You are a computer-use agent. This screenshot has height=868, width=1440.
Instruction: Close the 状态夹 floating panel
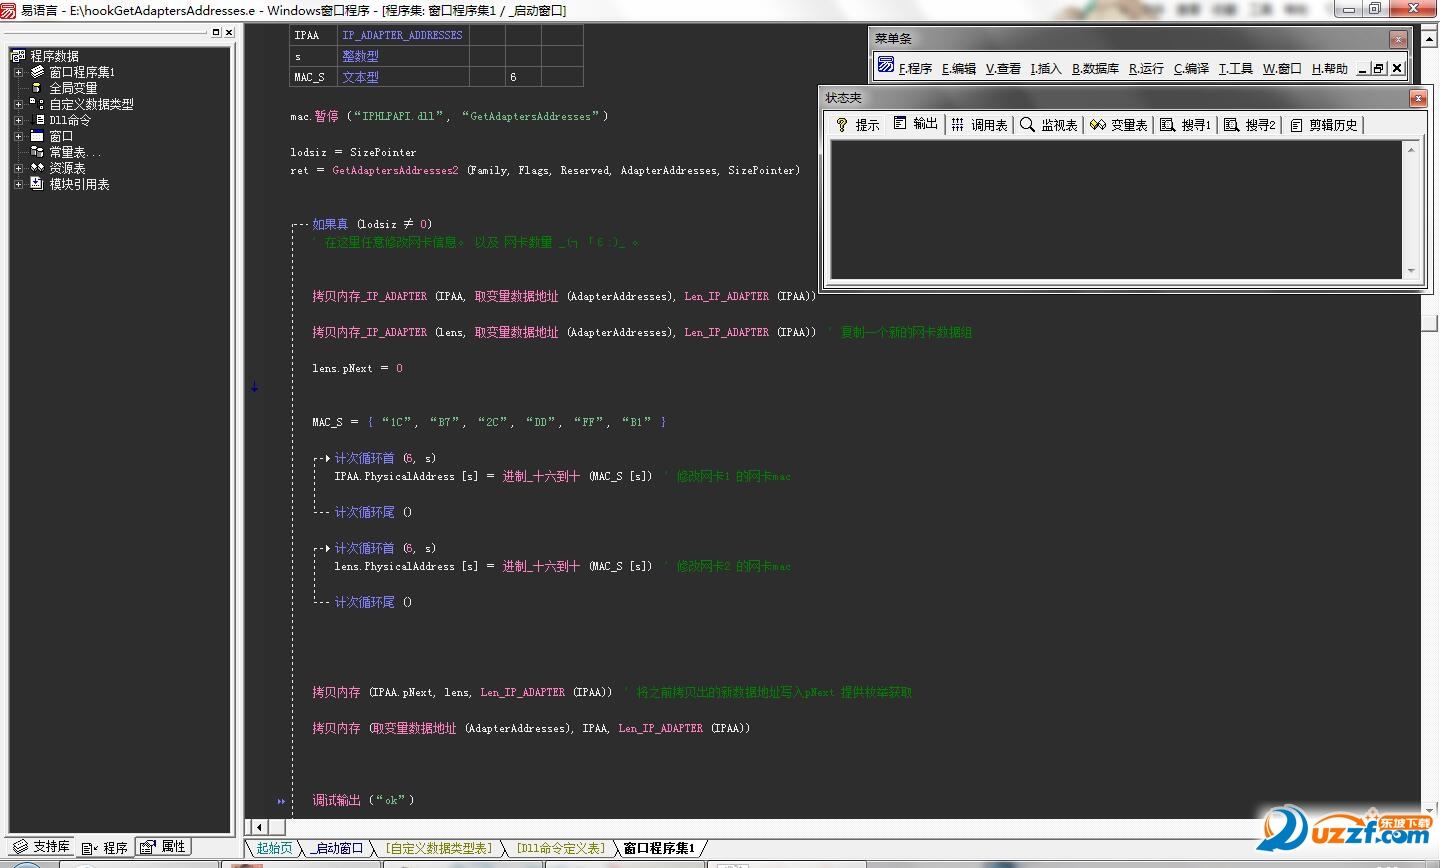pyautogui.click(x=1417, y=98)
